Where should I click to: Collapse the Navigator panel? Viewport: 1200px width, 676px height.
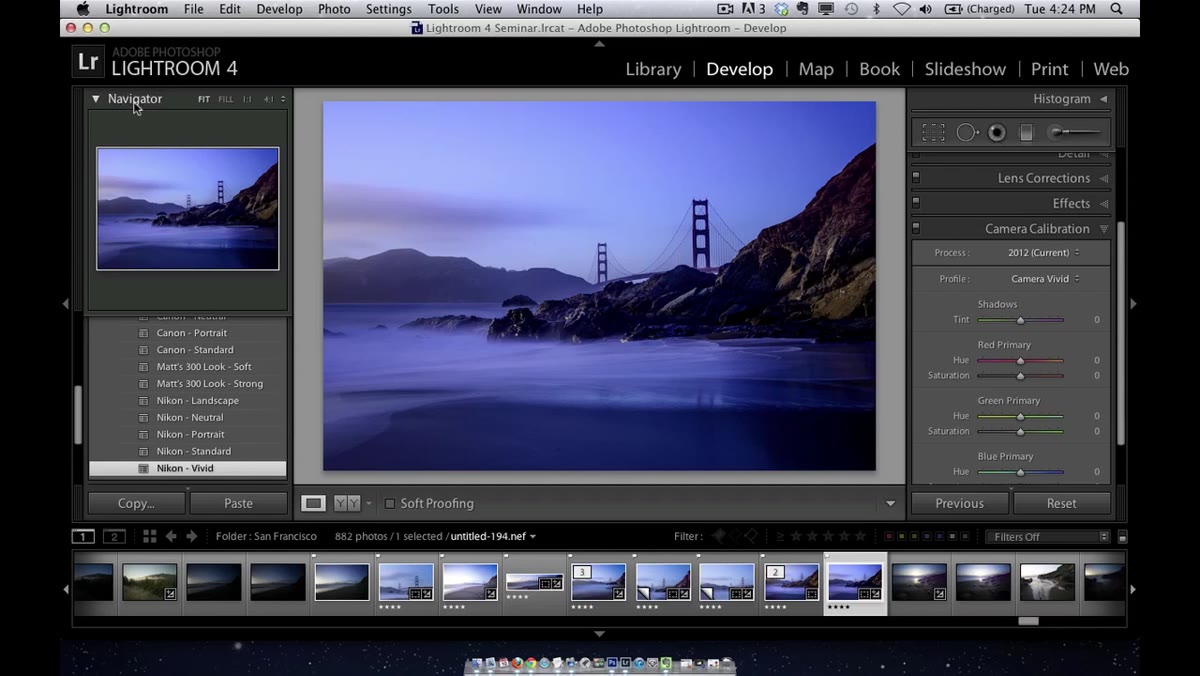pos(96,99)
